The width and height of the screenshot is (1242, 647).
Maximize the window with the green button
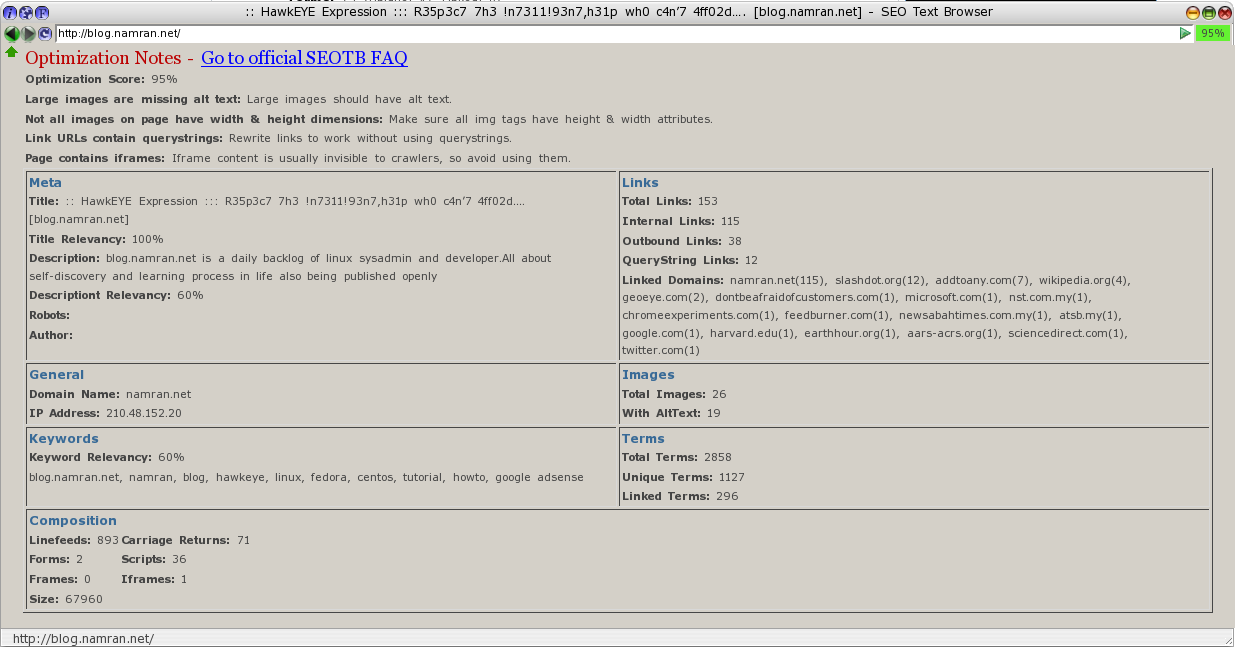pos(1208,13)
